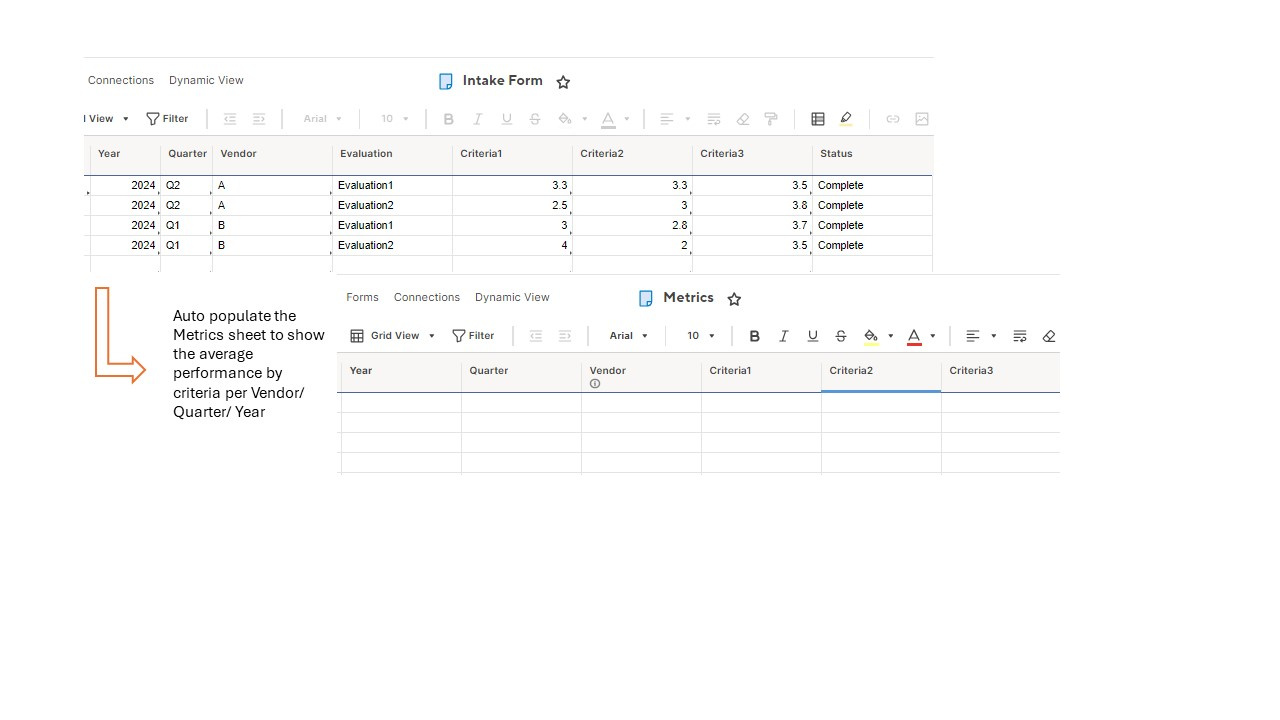Screen dimensions: 1280x720
Task: Open Connections menu in Intake Form sheet
Action: pyautogui.click(x=121, y=80)
